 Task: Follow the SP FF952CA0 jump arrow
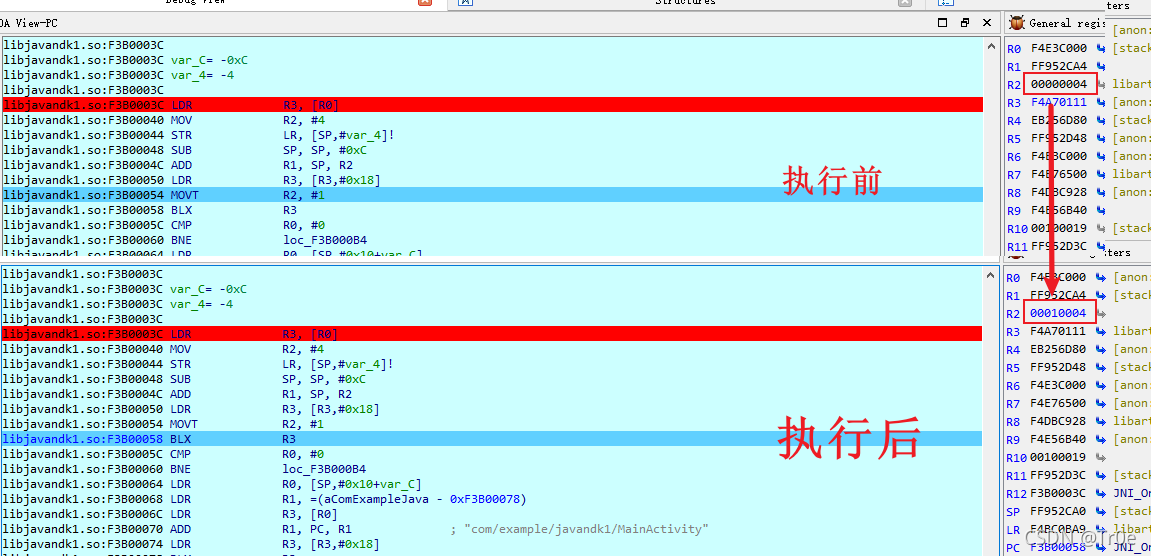pyautogui.click(x=1101, y=511)
